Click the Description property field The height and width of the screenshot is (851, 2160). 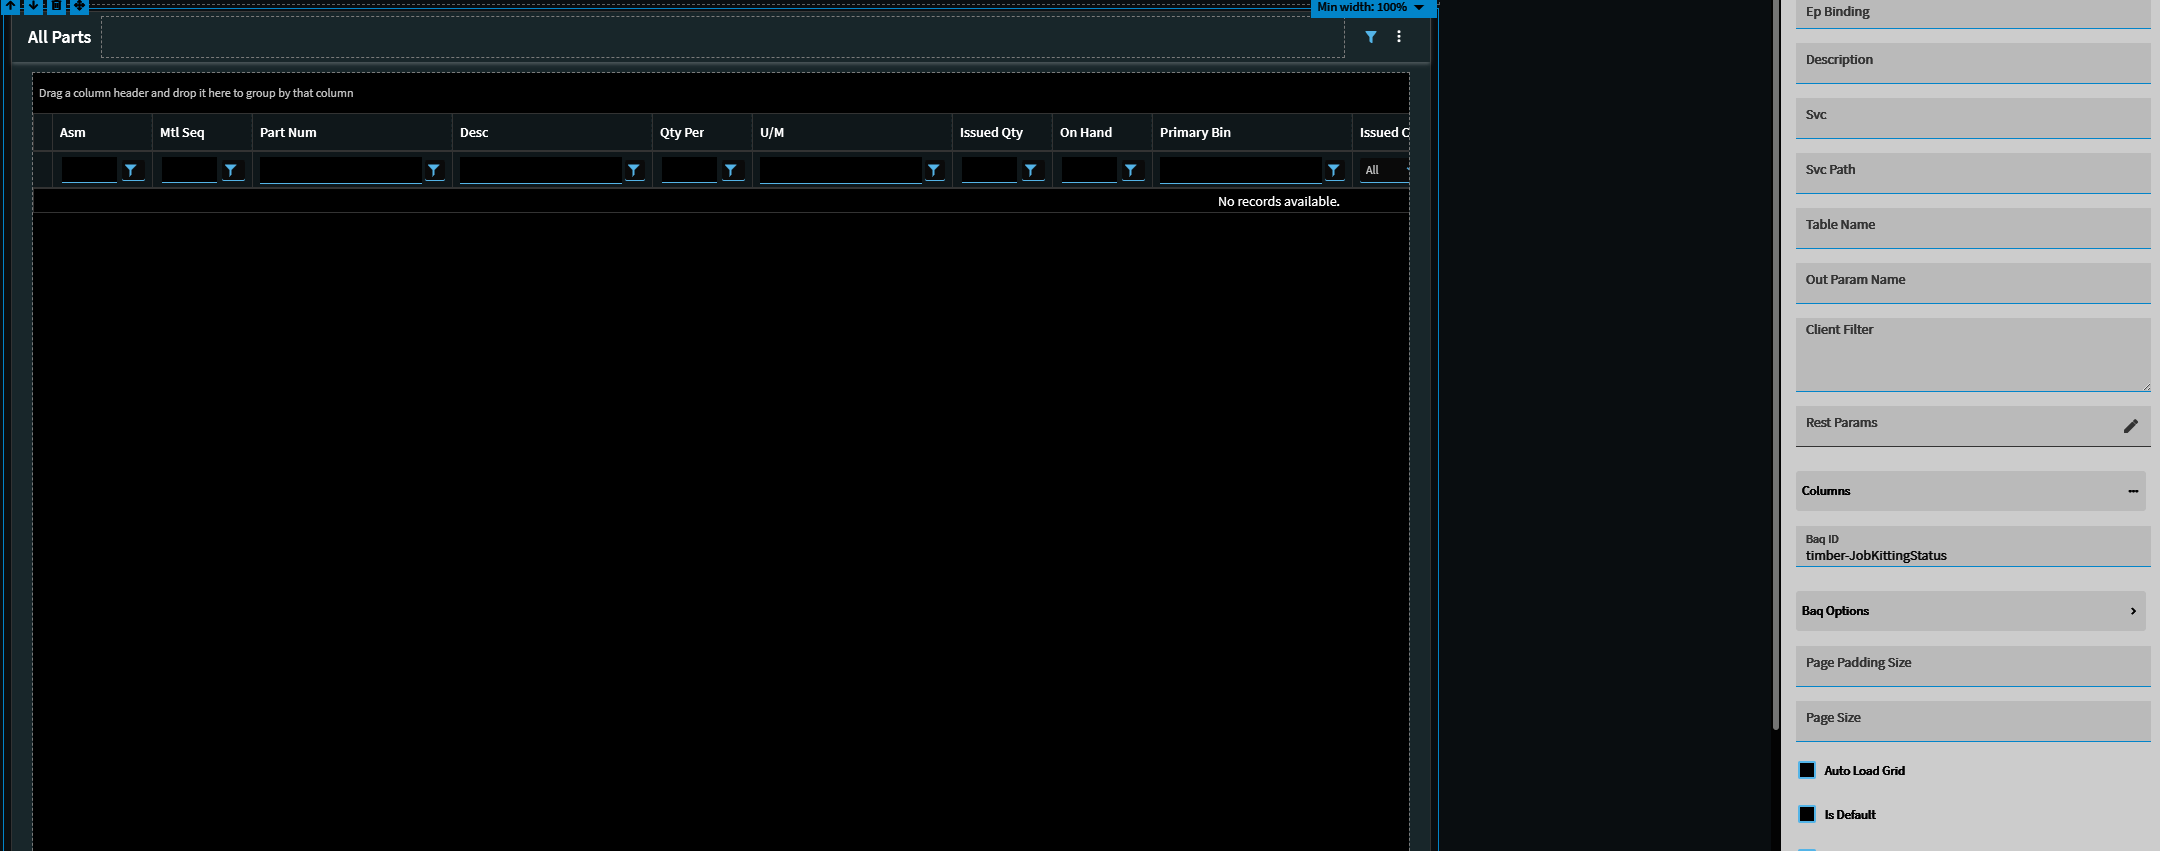1973,63
